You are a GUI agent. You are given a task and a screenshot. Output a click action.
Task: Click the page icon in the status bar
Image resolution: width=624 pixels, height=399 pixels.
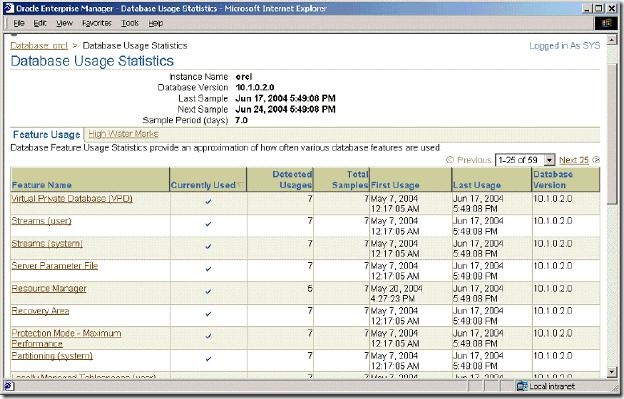point(9,386)
